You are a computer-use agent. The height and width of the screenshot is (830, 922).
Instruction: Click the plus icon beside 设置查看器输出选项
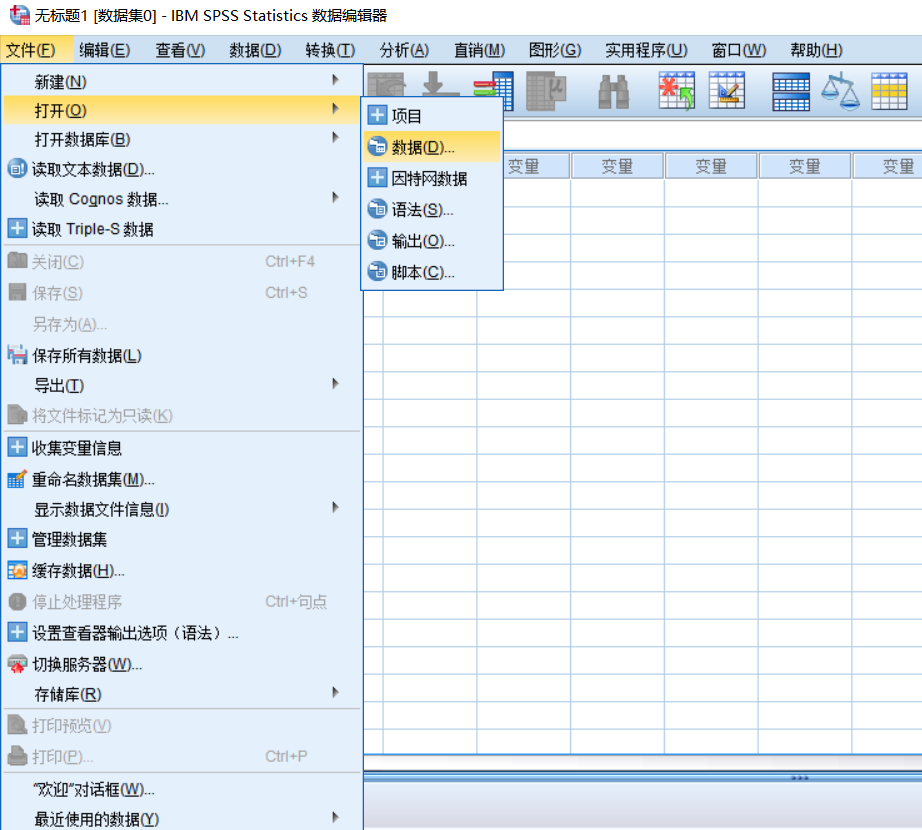(x=17, y=632)
